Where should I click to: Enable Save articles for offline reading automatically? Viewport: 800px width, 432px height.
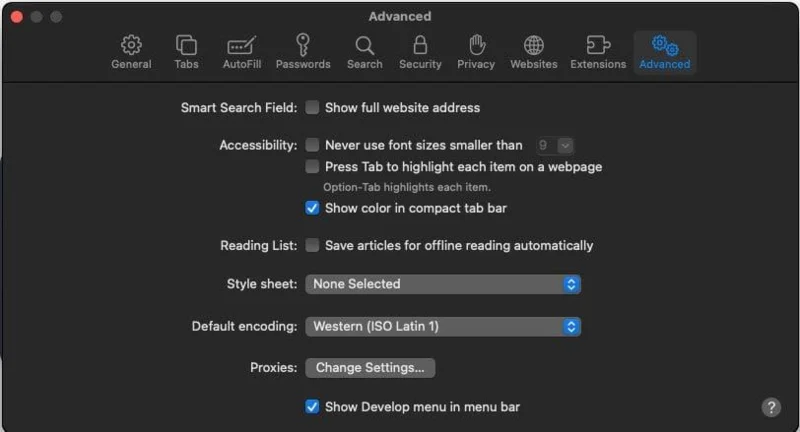(x=313, y=245)
